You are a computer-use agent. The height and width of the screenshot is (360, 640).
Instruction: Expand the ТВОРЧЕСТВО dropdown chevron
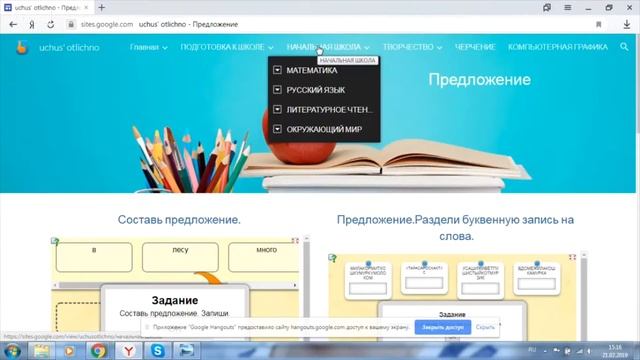point(439,48)
